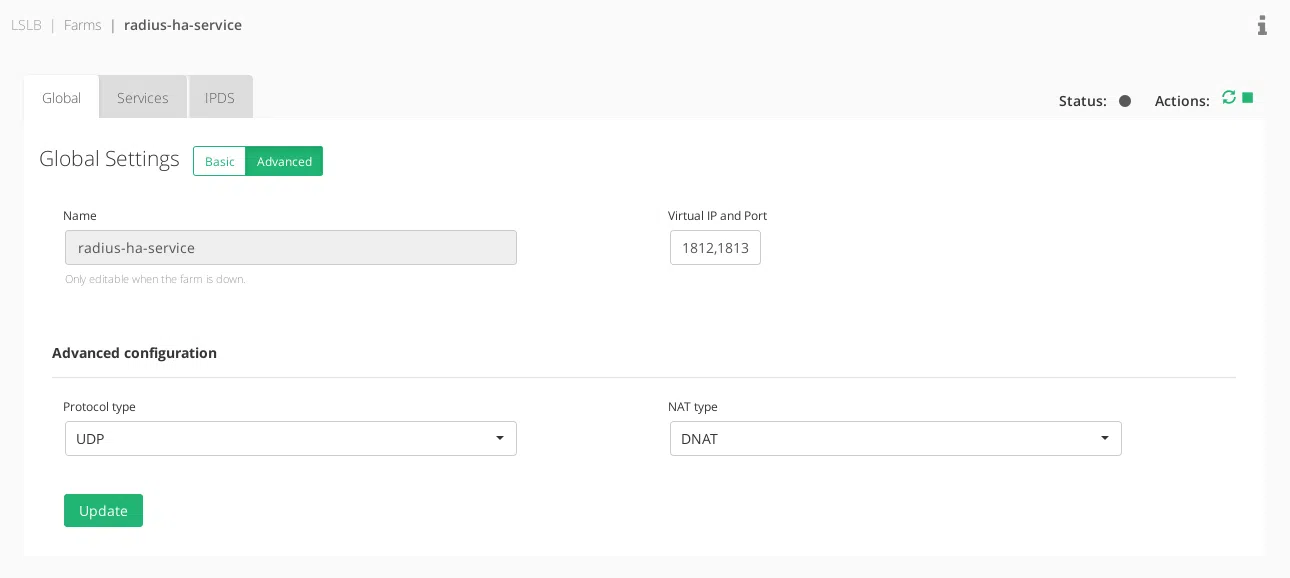Viewport: 1290px width, 578px height.
Task: Go to the IPDS tab
Action: [x=220, y=98]
